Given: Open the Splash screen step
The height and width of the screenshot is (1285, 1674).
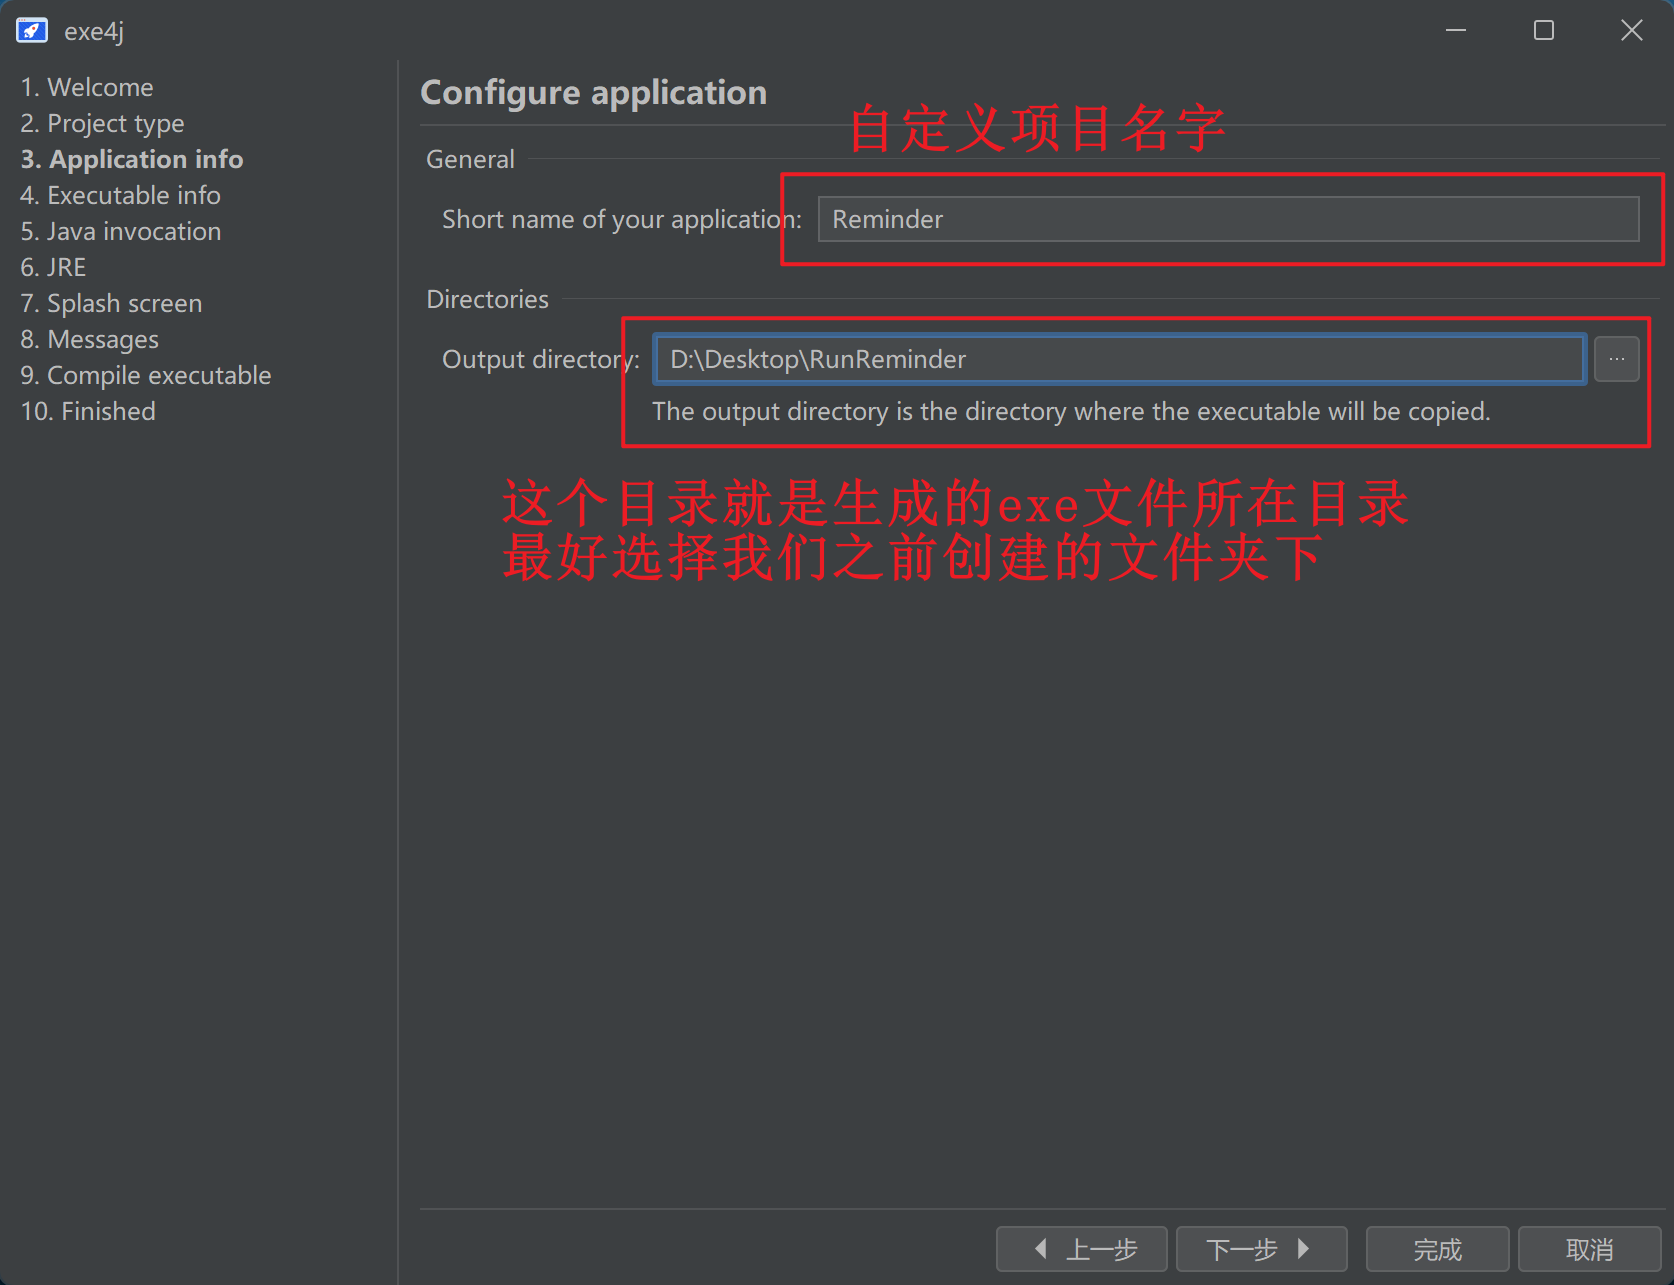Looking at the screenshot, I should pos(111,303).
